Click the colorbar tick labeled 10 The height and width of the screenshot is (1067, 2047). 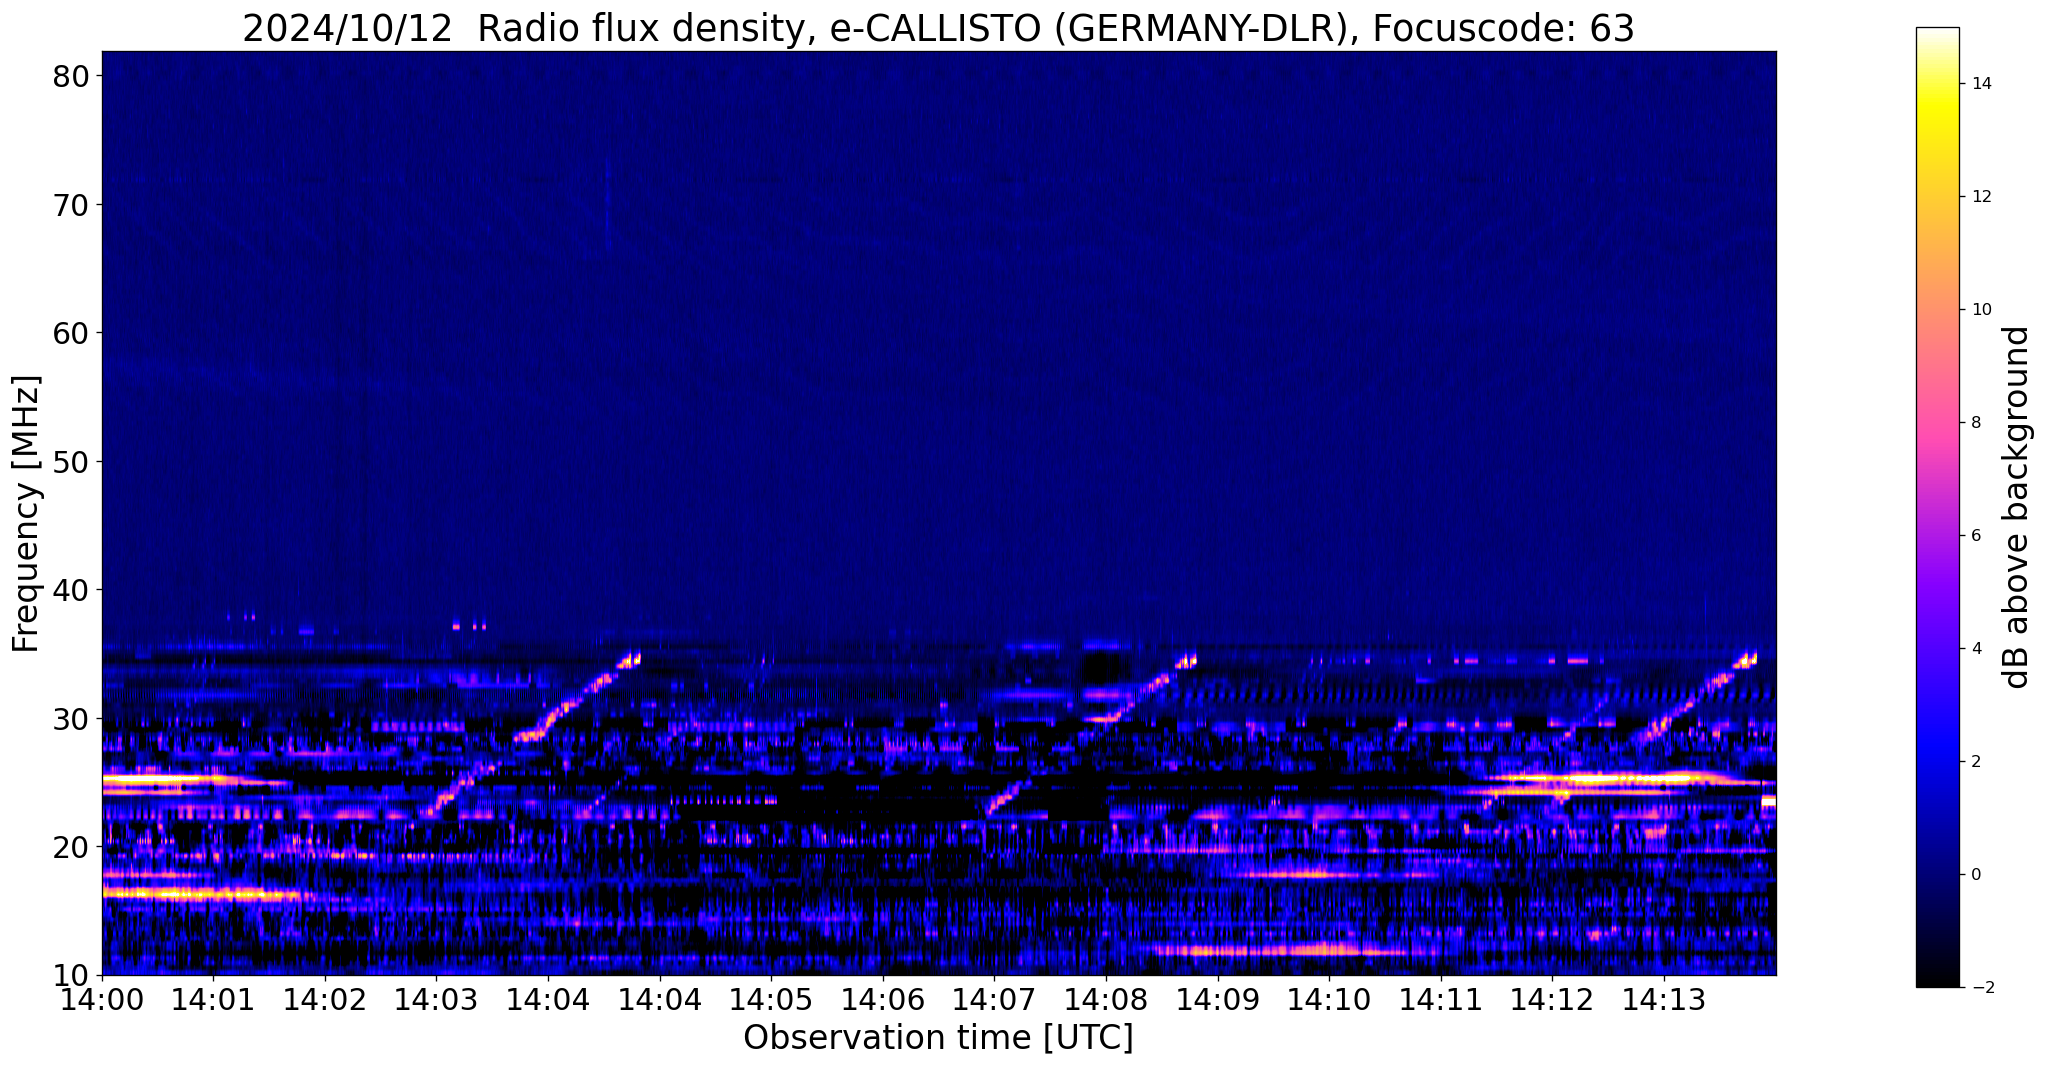[x=1981, y=310]
